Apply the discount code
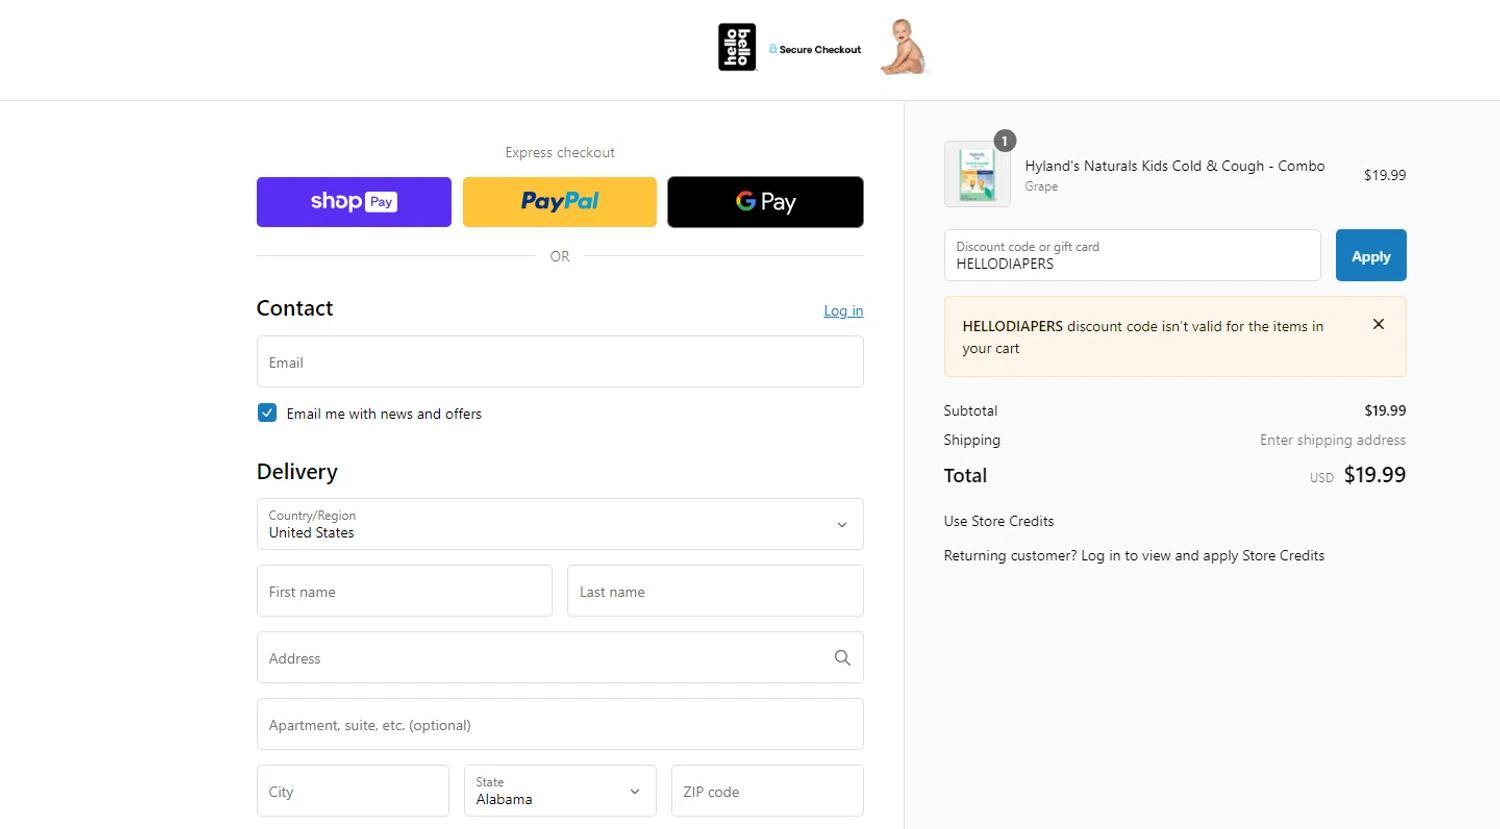 click(1371, 255)
